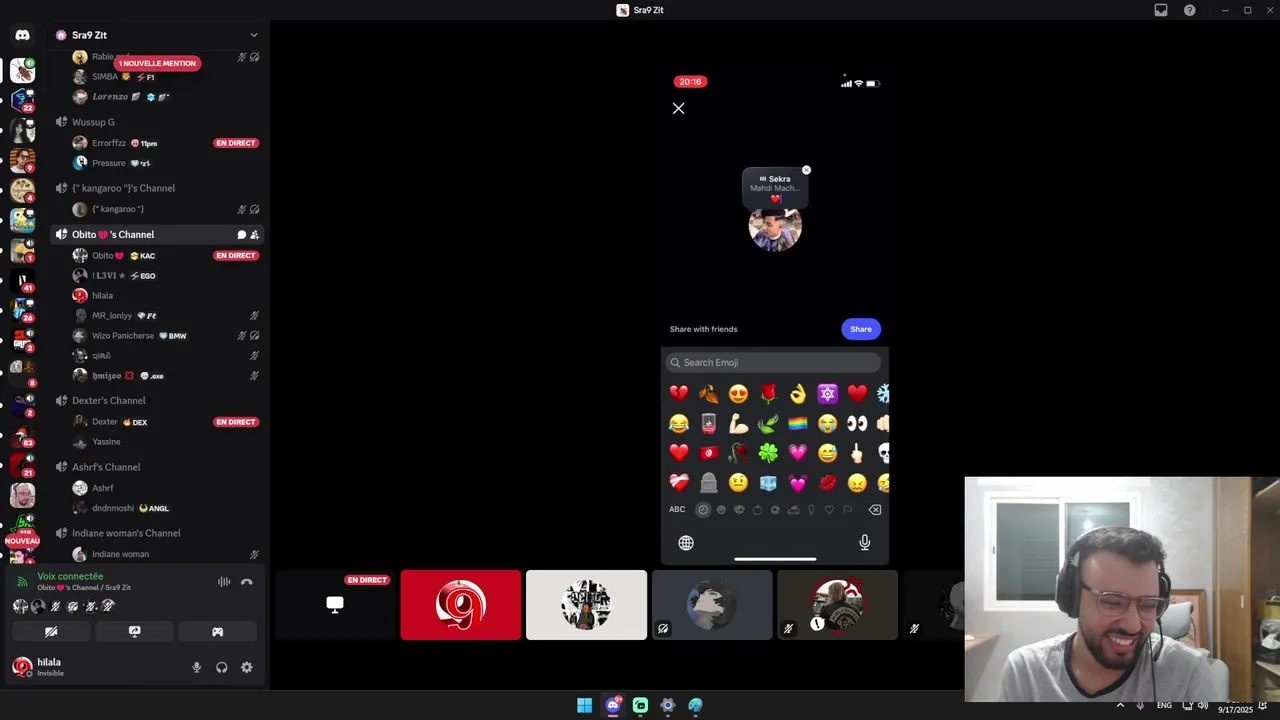The image size is (1280, 720).
Task: Tap the blue Share button
Action: [x=861, y=329]
